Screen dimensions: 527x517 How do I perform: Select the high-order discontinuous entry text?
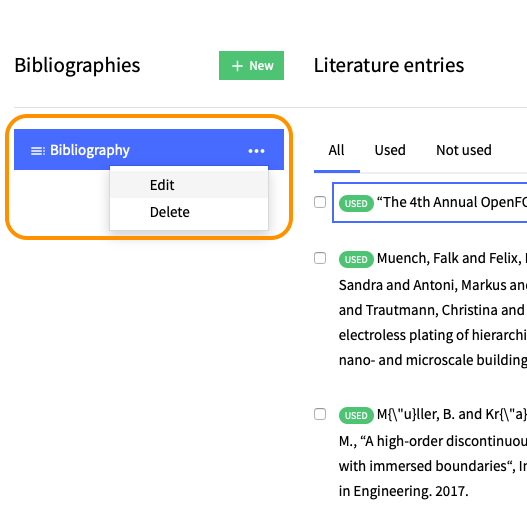433,453
